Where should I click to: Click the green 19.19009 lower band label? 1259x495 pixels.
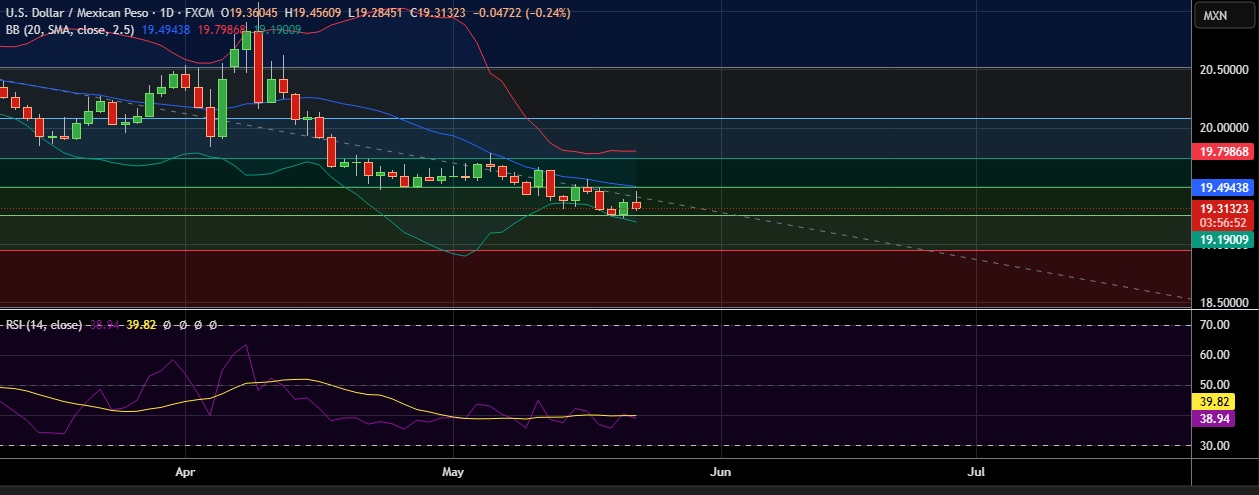point(1226,240)
